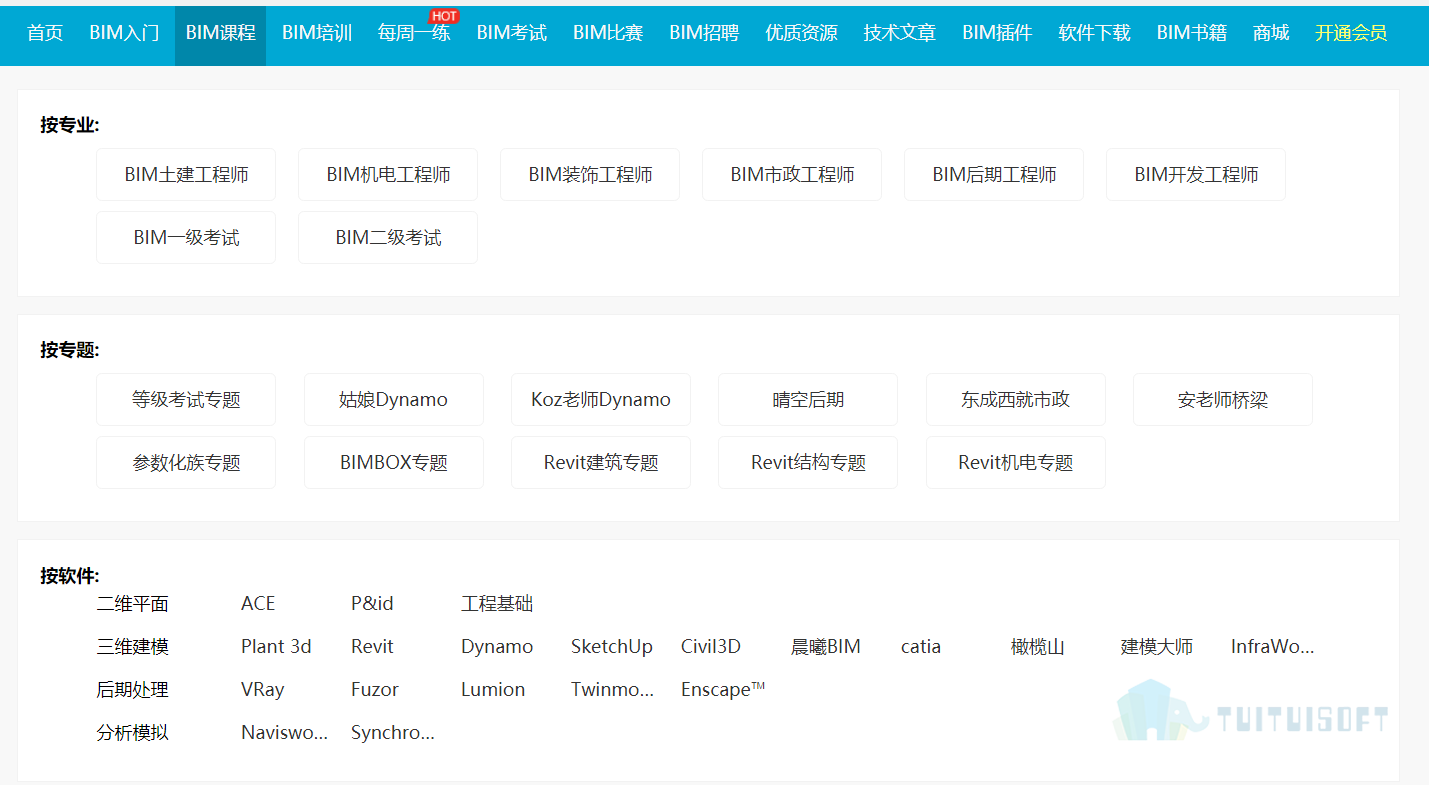
Task: Click the Dynamo link under 三维建模
Action: tap(497, 647)
